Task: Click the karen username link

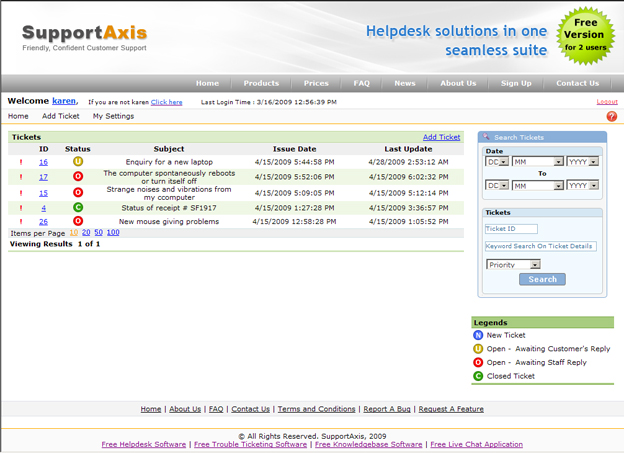Action: 64,101
